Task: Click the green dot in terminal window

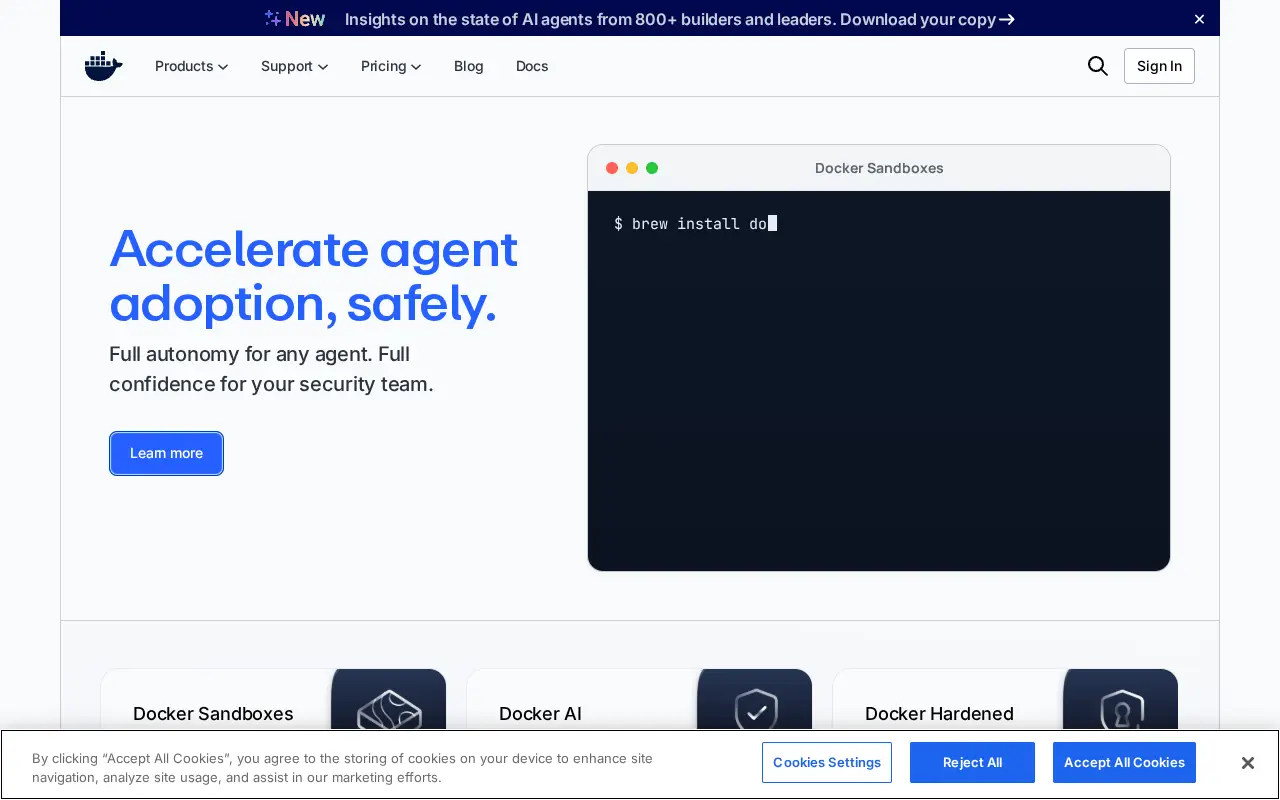Action: point(652,168)
